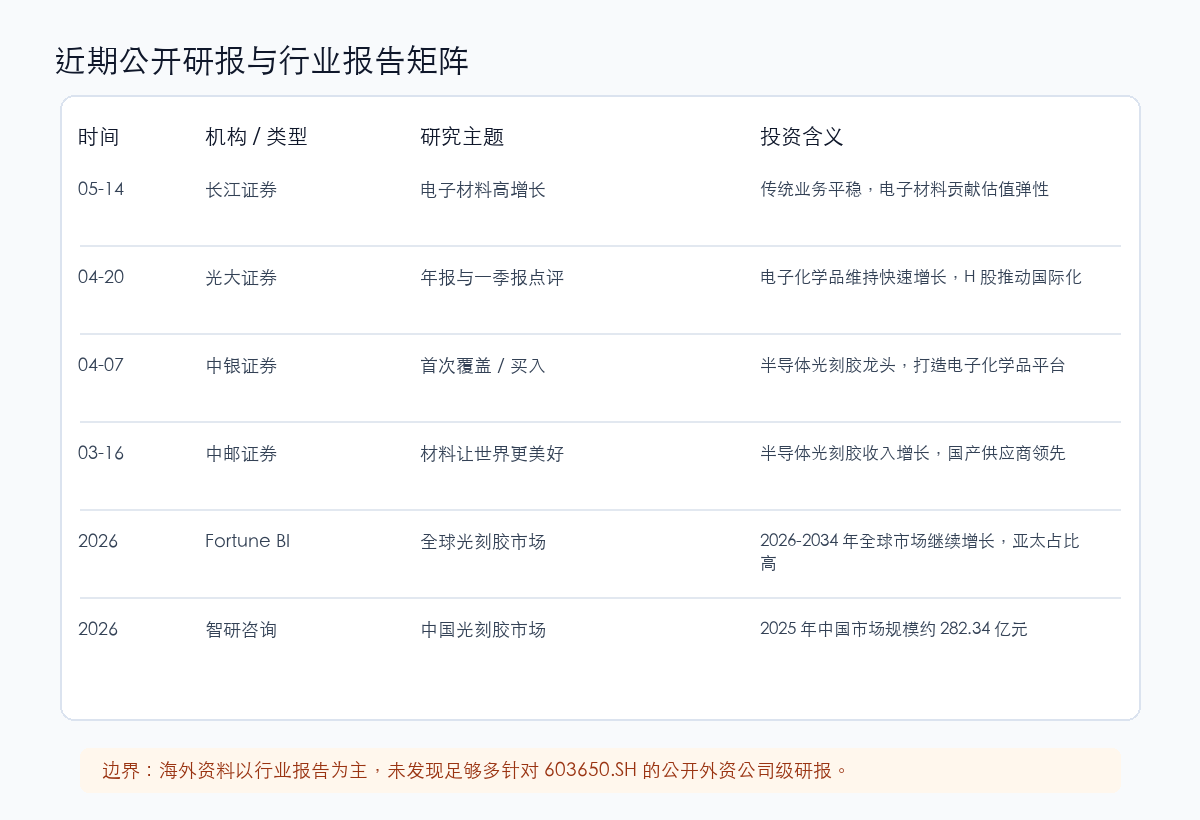Select the 智研咨询 cell
Viewport: 1200px width, 820px height.
(241, 629)
